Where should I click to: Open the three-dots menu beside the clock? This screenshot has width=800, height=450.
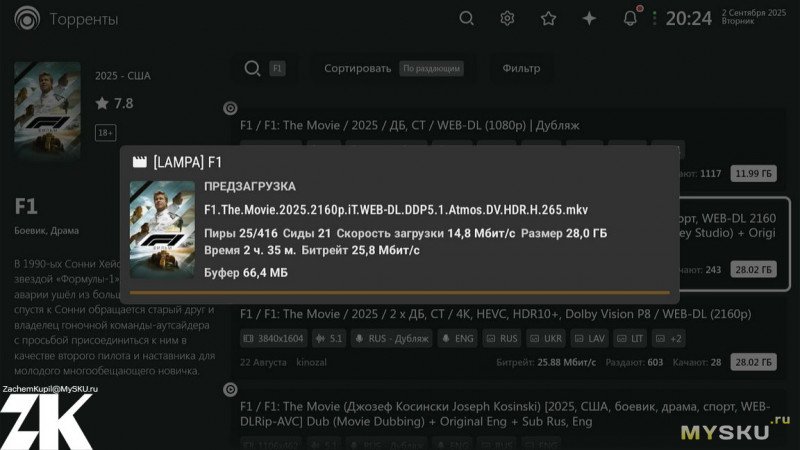coord(655,18)
